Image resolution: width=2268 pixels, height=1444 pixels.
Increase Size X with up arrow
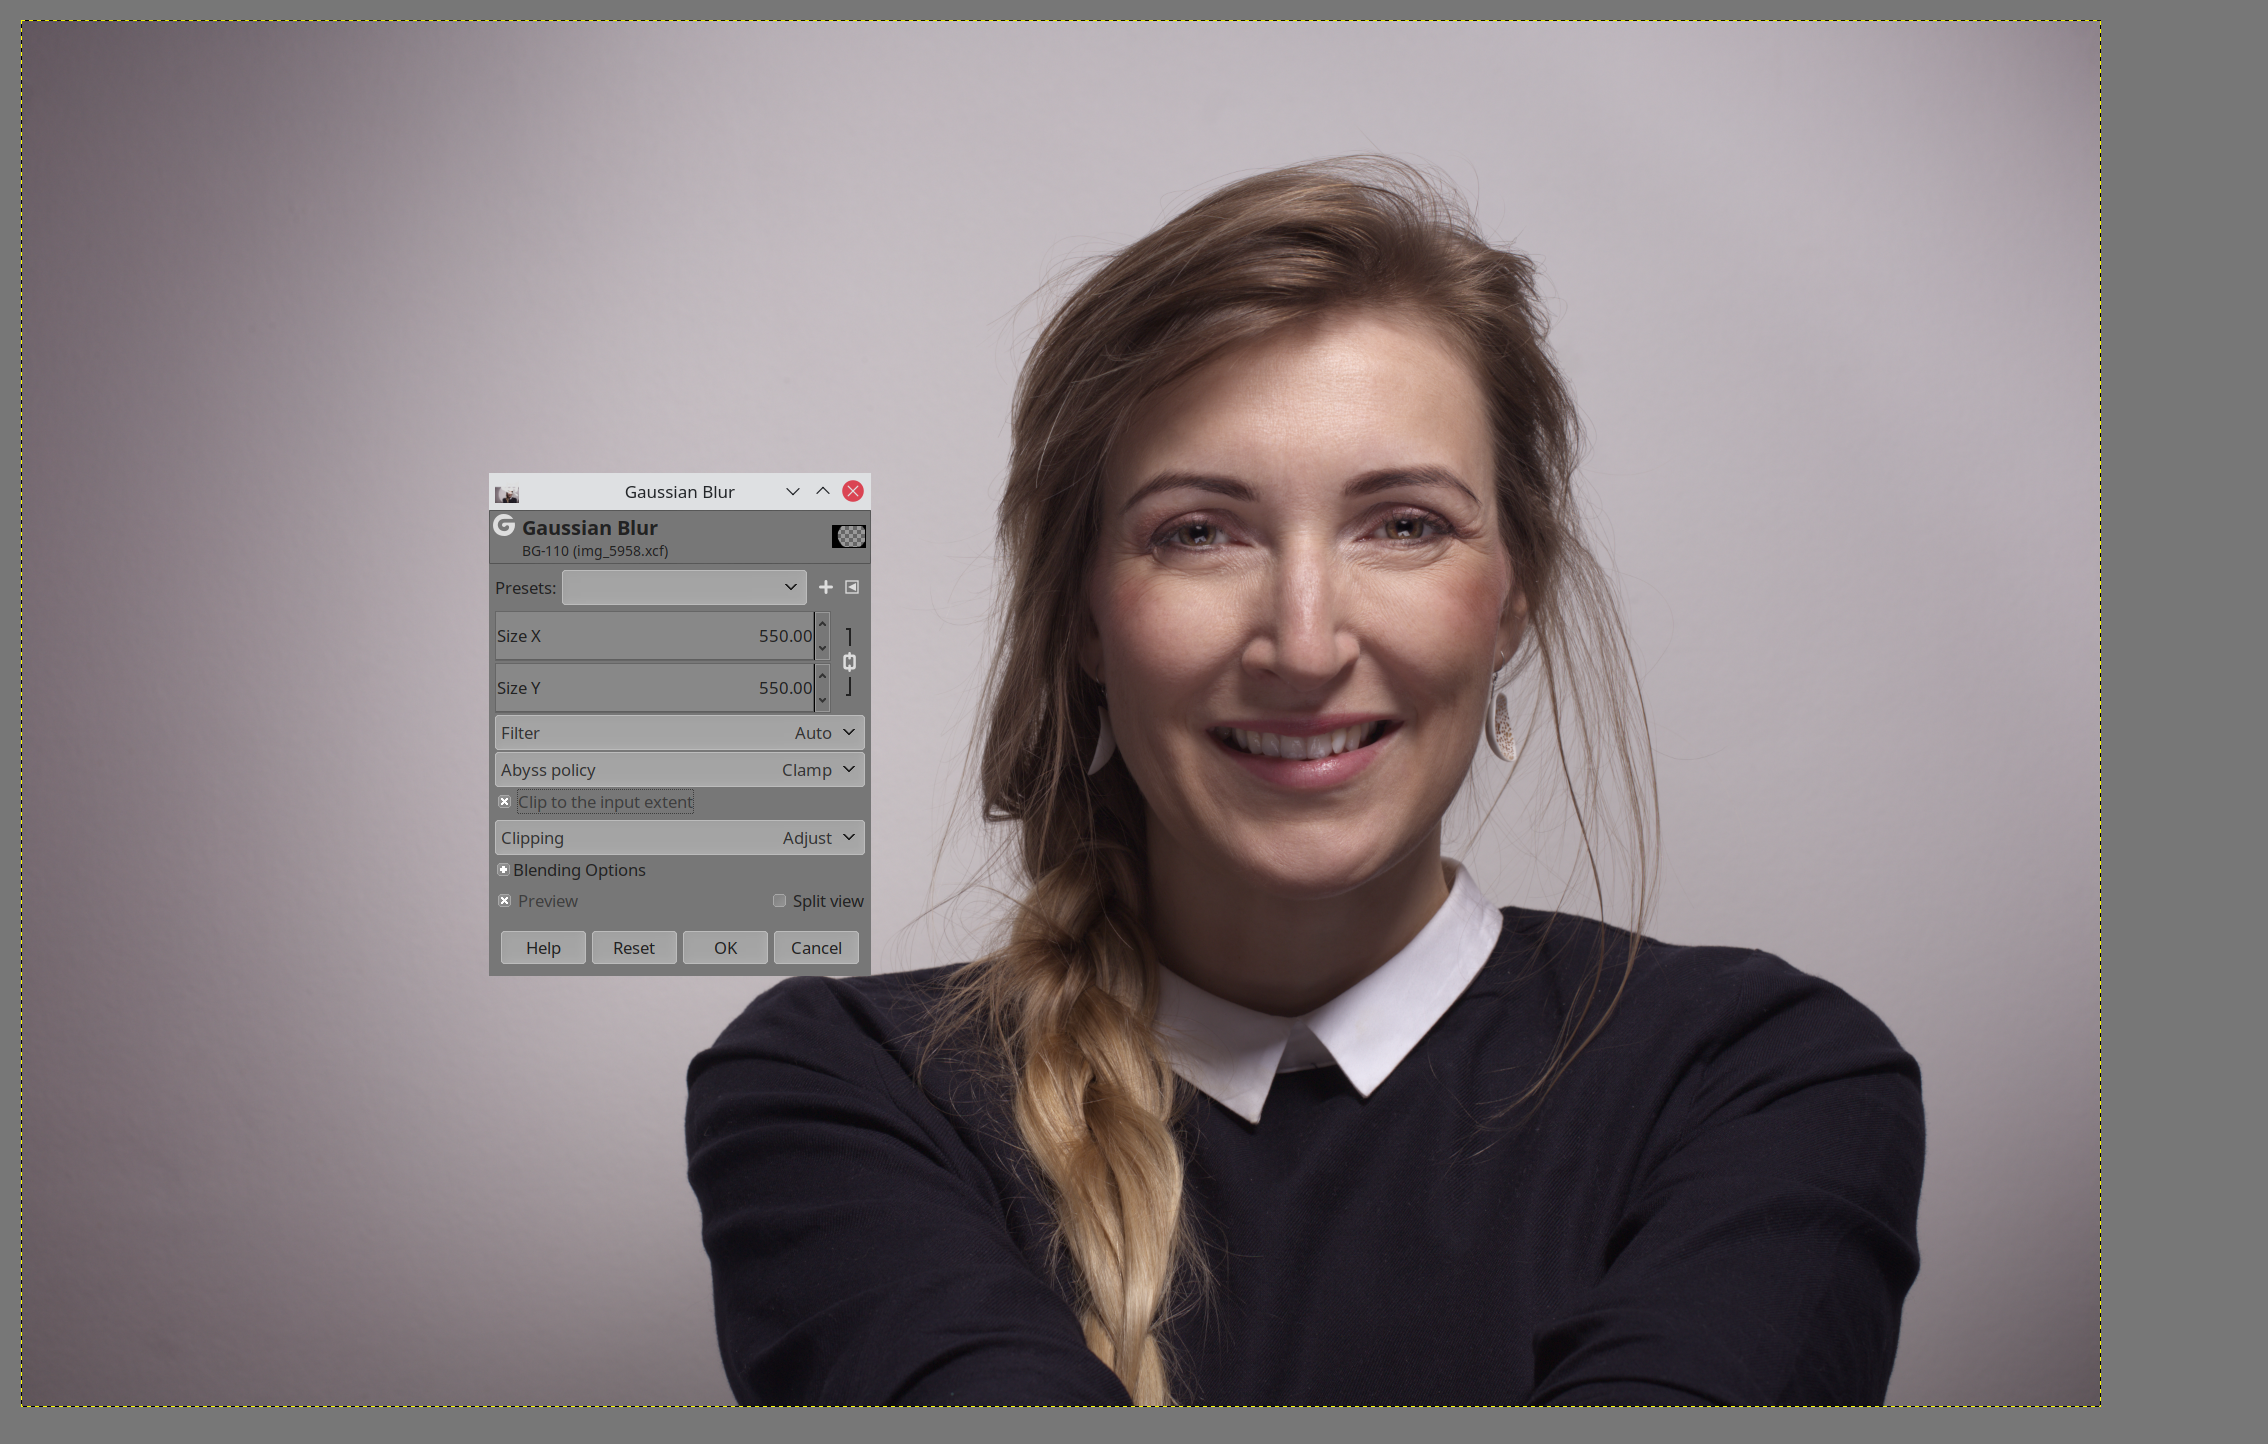point(822,624)
